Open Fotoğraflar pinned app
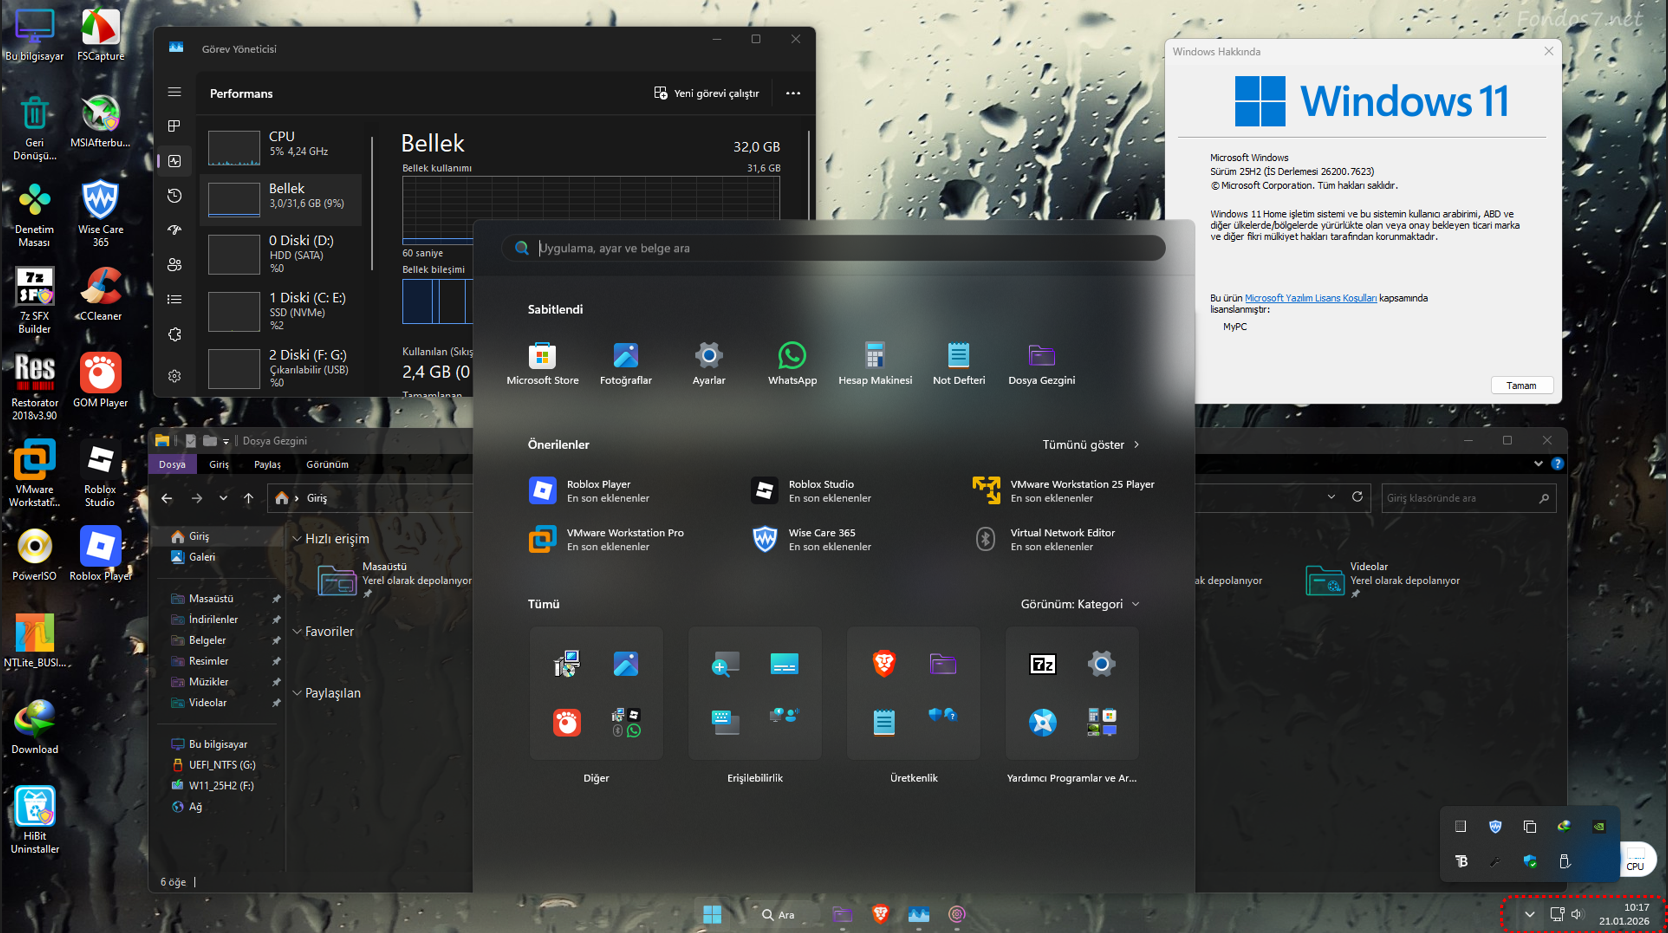Image resolution: width=1668 pixels, height=933 pixels. point(625,364)
